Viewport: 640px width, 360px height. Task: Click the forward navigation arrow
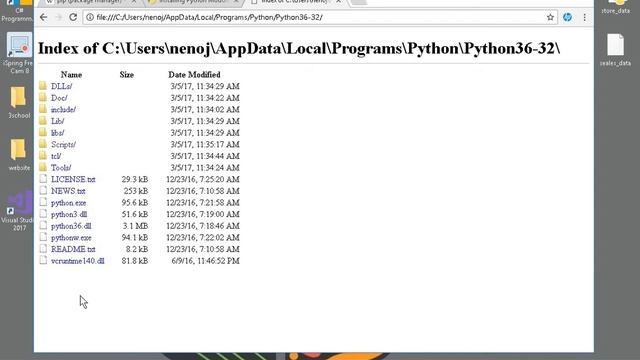(58, 17)
